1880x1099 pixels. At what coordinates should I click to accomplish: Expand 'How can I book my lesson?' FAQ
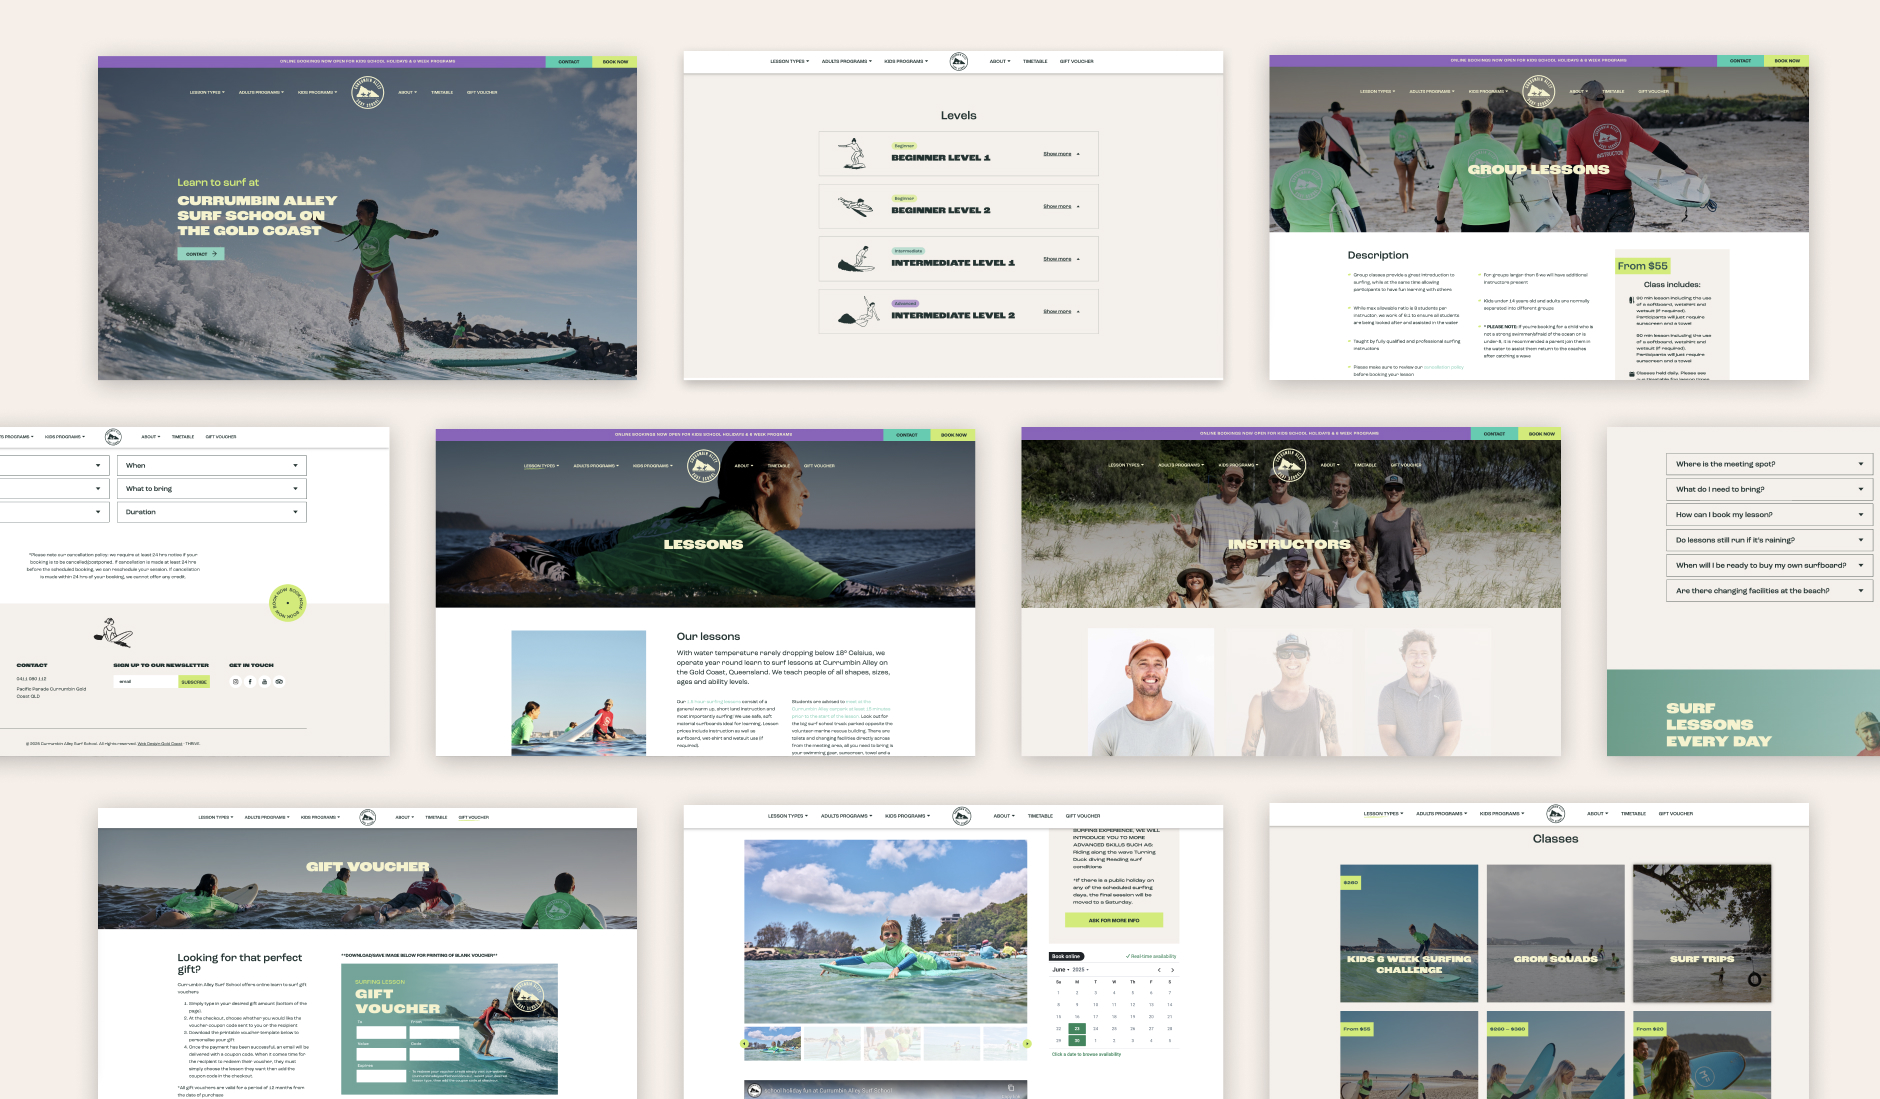coord(1768,514)
